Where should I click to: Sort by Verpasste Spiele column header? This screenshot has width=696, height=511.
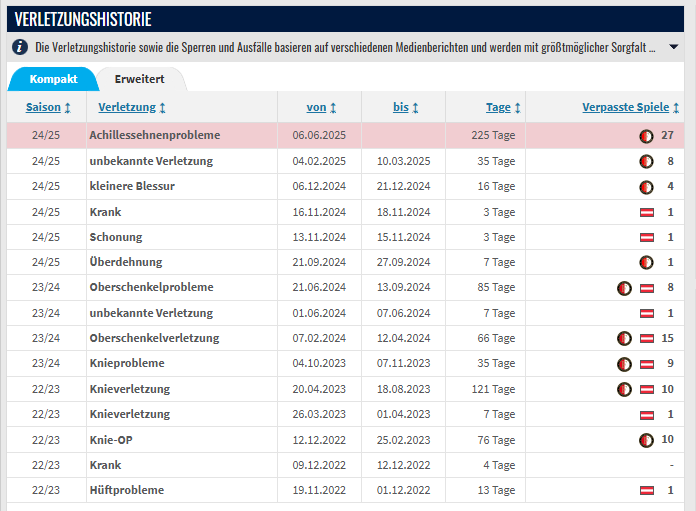pyautogui.click(x=630, y=107)
